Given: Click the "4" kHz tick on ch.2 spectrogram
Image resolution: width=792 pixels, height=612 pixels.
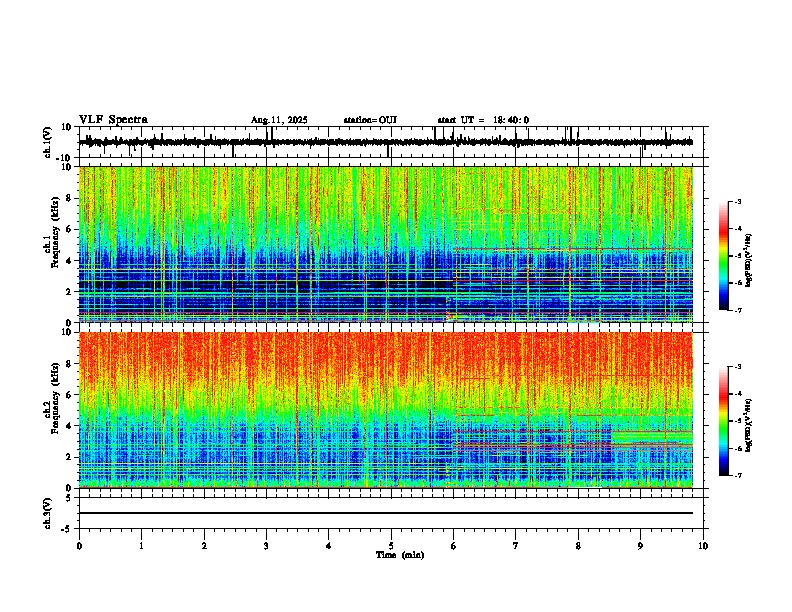Looking at the screenshot, I should click(70, 426).
